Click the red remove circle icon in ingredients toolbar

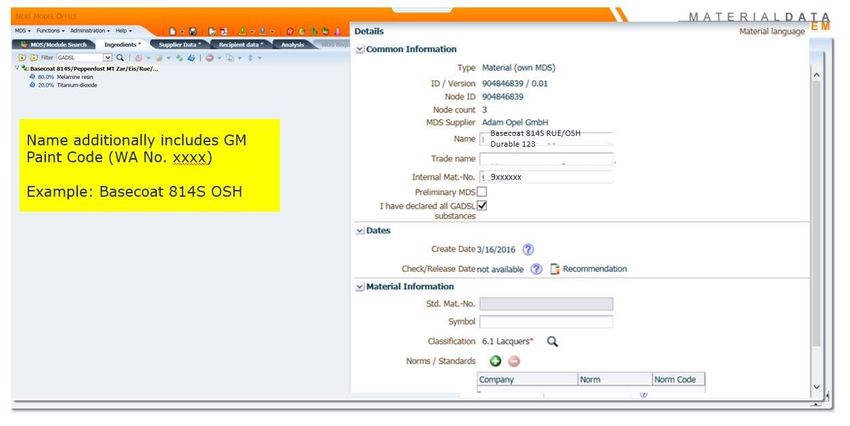209,58
